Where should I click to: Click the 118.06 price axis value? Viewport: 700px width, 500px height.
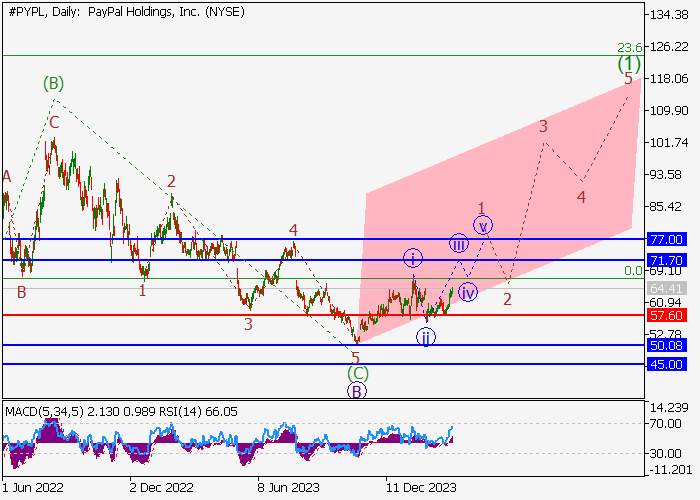pos(669,79)
